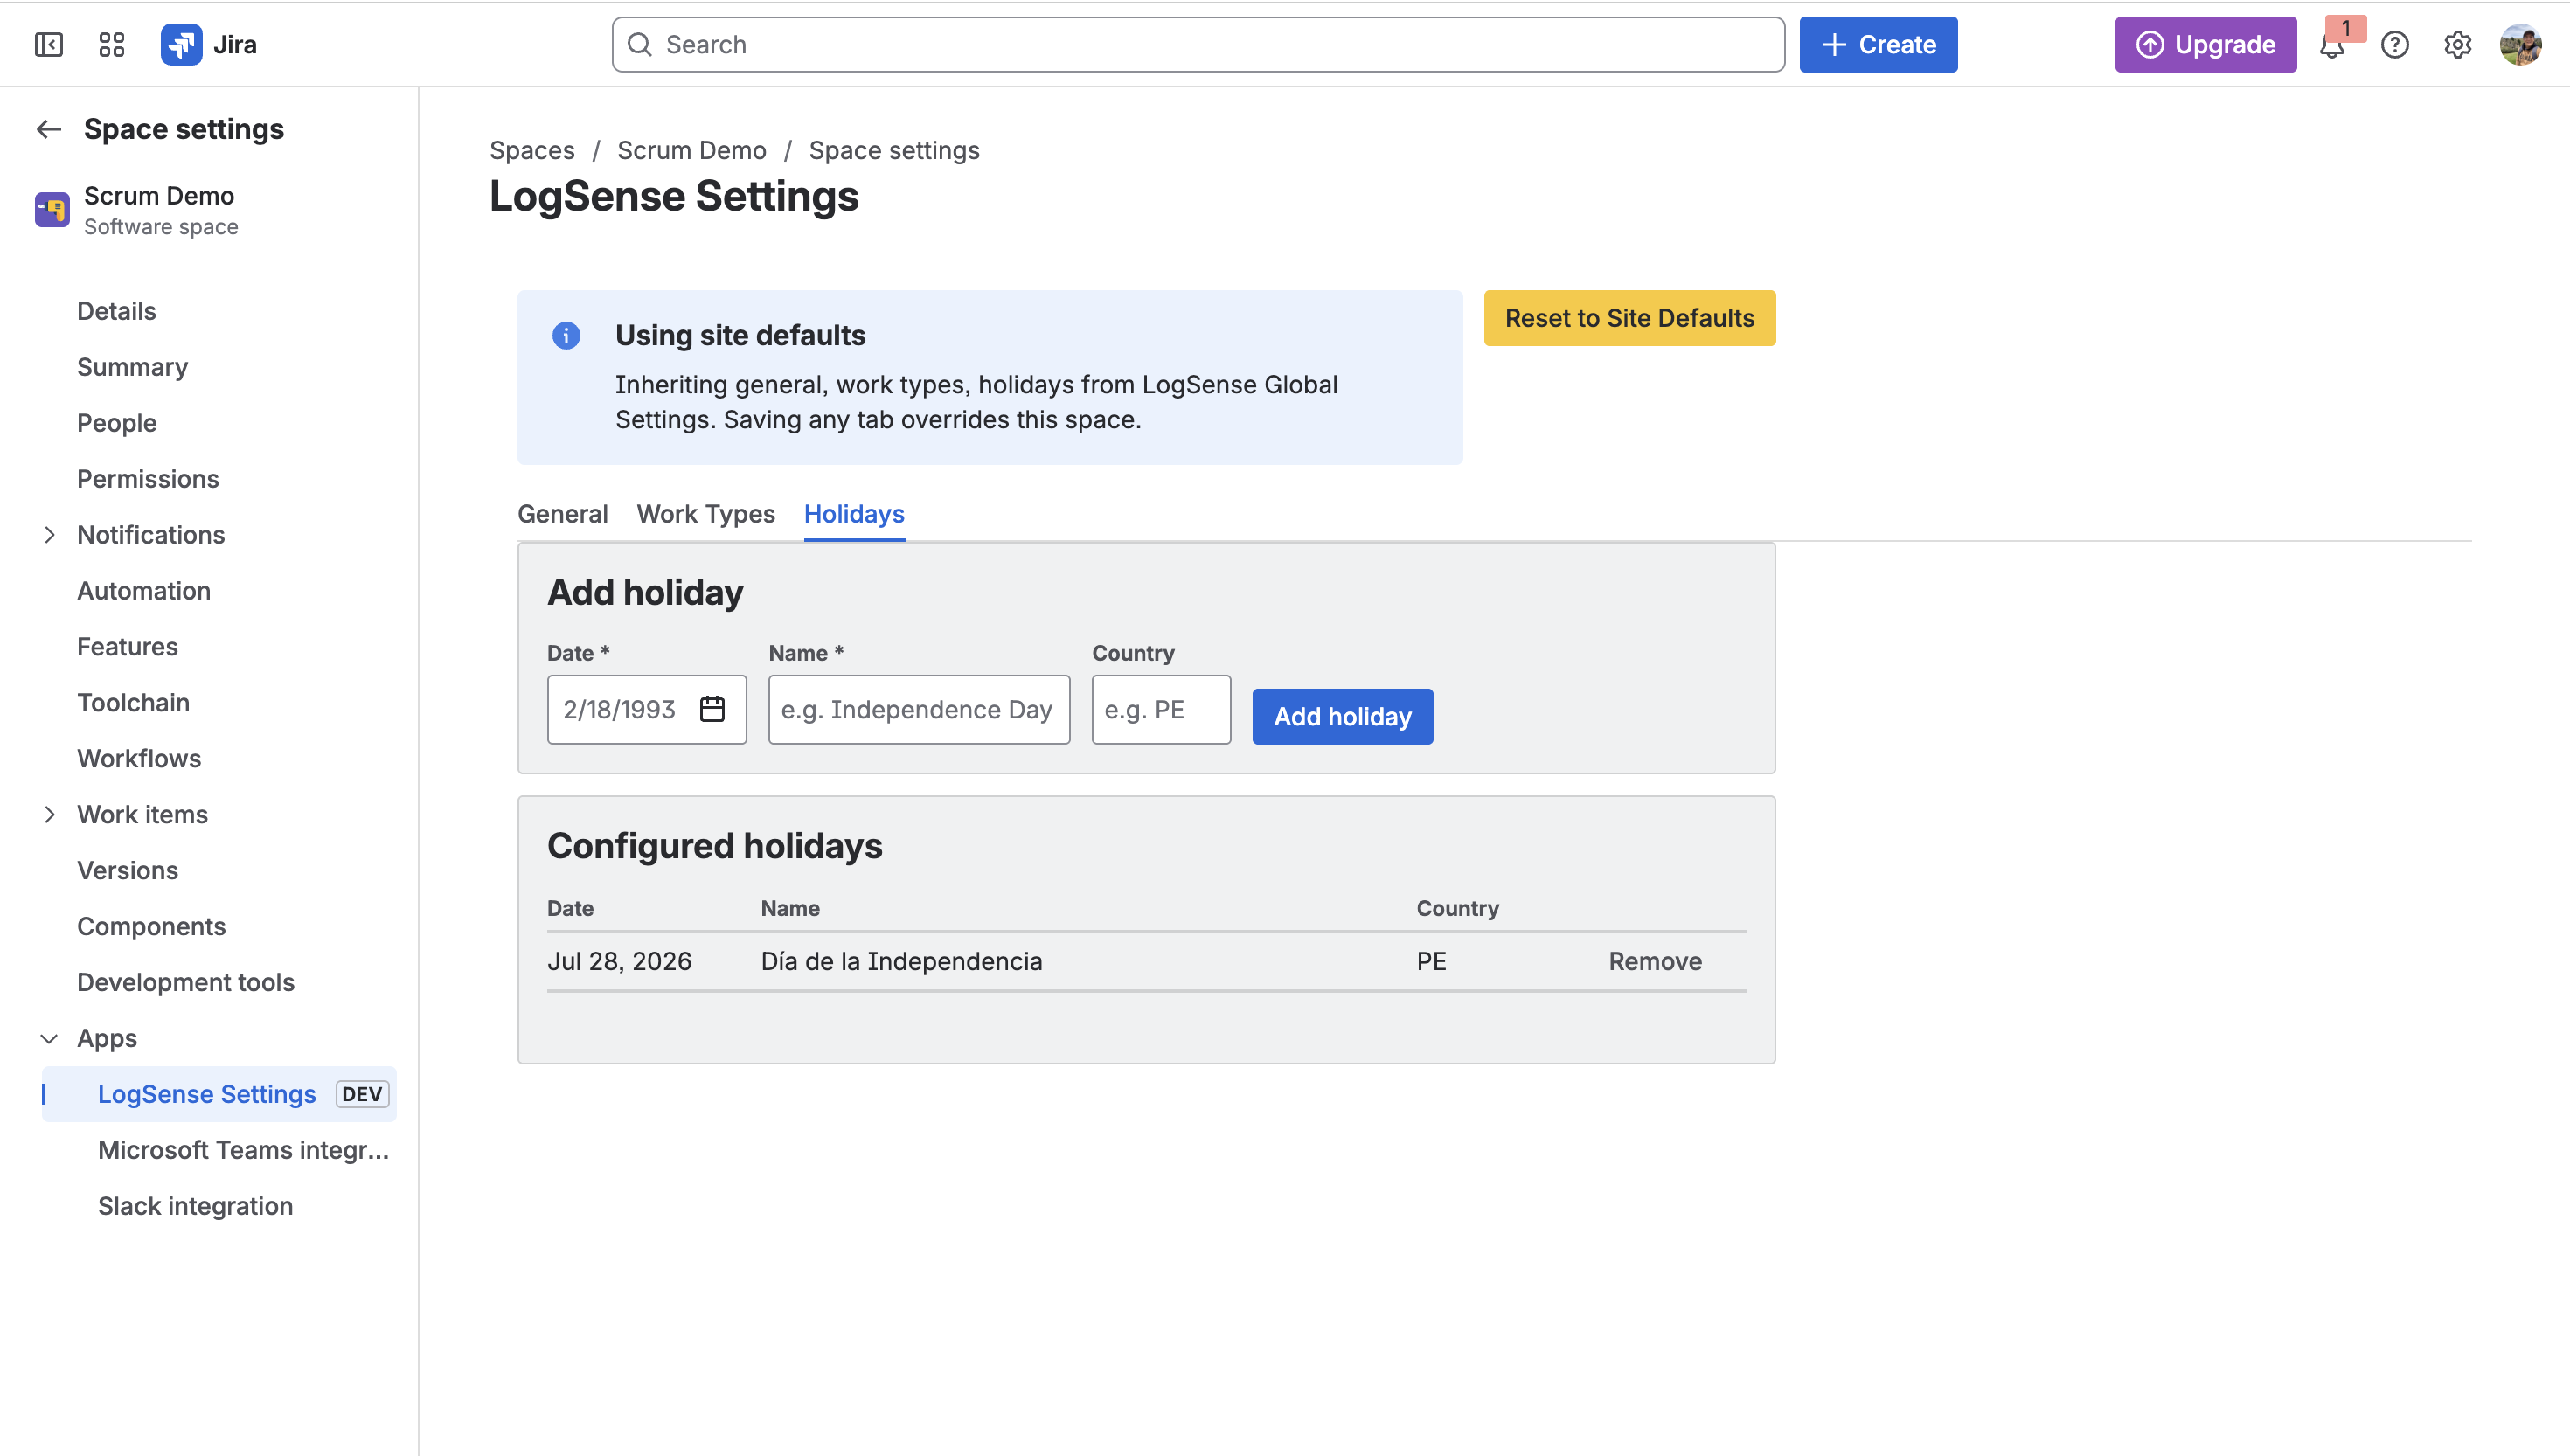Viewport: 2570px width, 1456px height.
Task: Open Automation in the sidebar
Action: [x=144, y=591]
